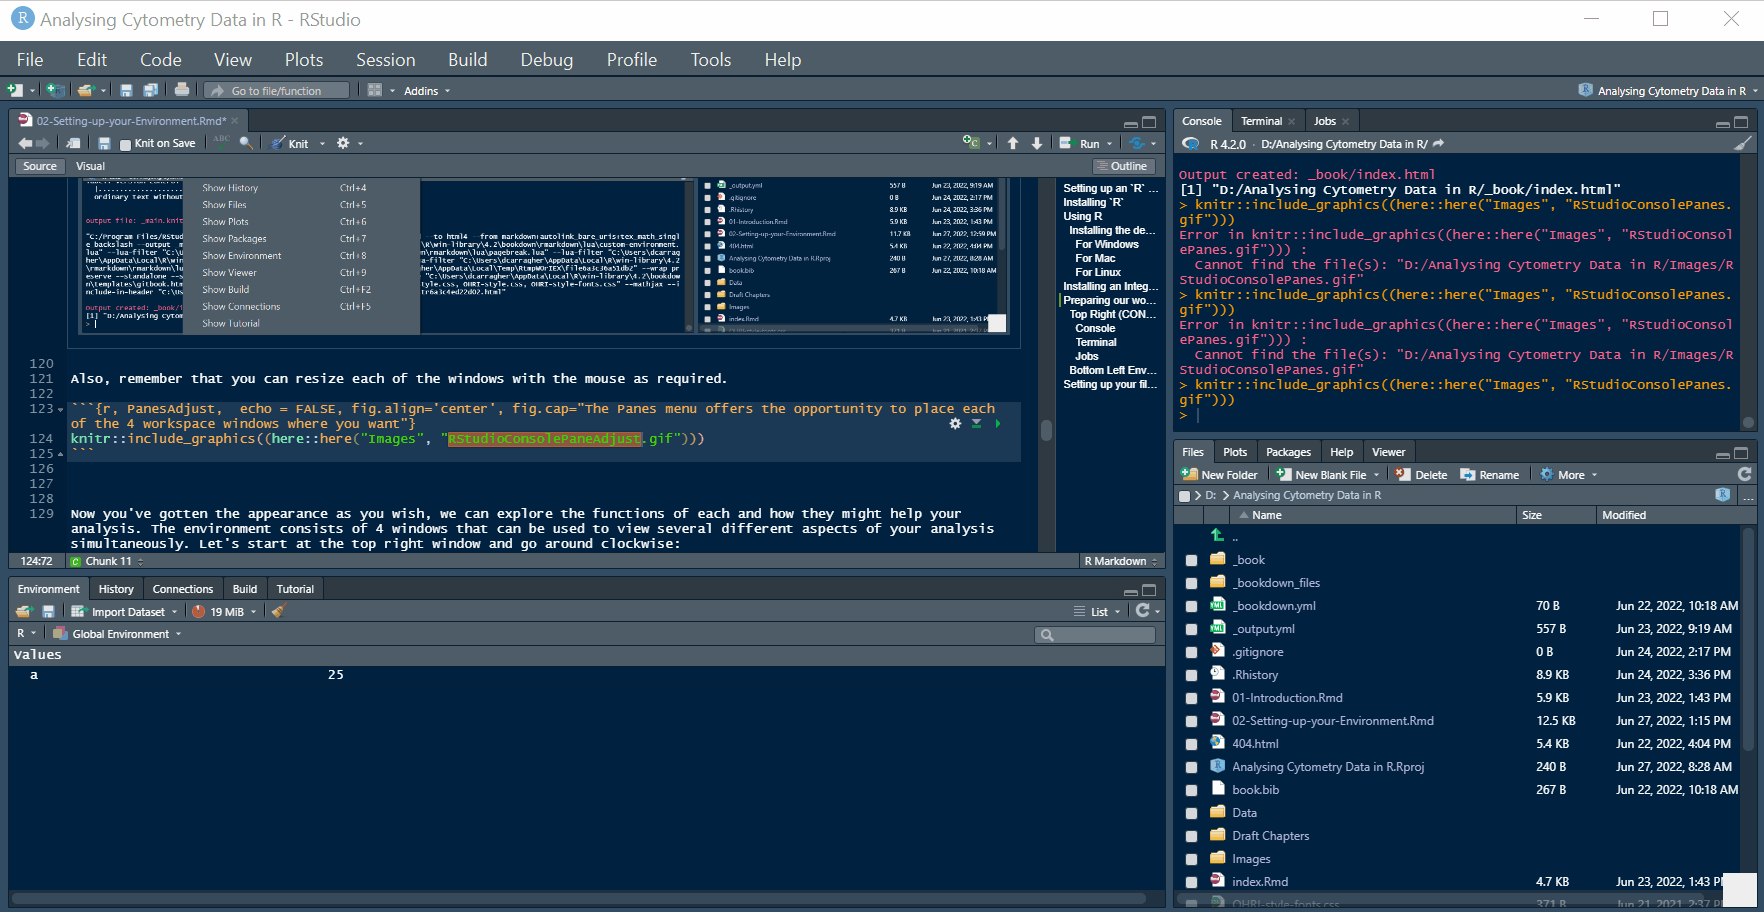The width and height of the screenshot is (1764, 912).
Task: Click the Publish icon in editor toolbar
Action: [x=1136, y=143]
